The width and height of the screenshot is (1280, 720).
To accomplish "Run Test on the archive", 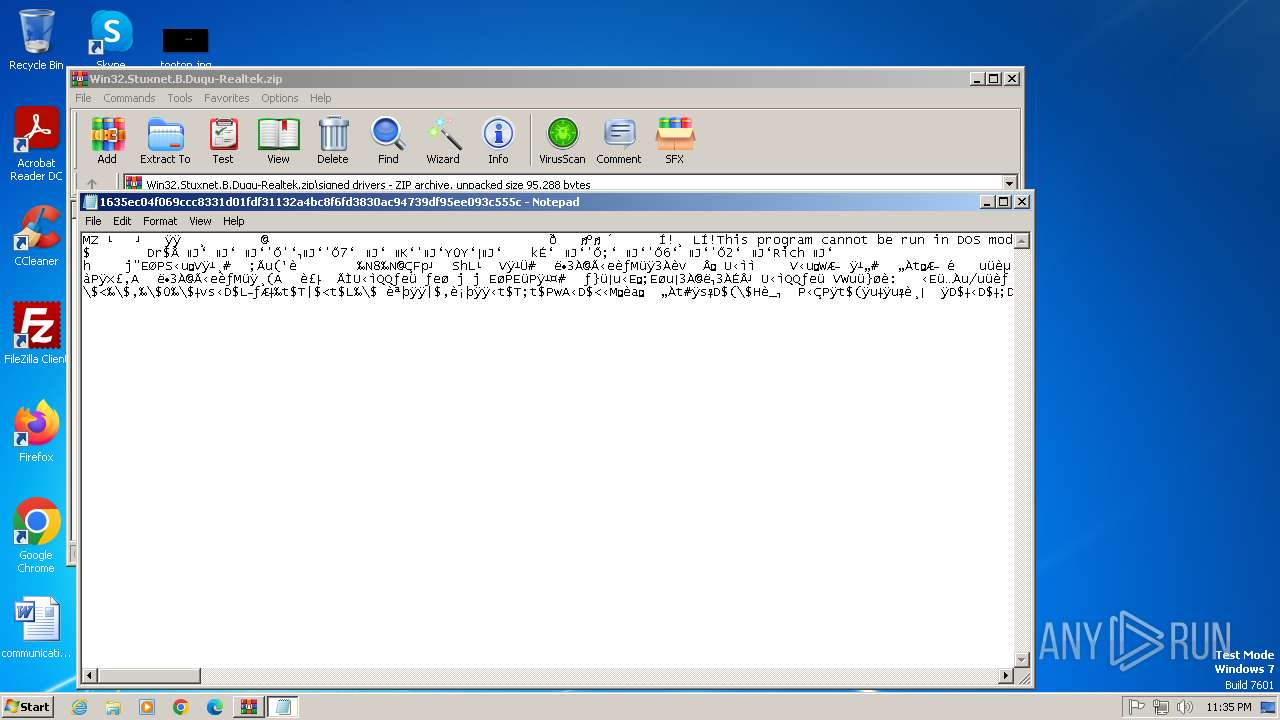I will coord(223,141).
